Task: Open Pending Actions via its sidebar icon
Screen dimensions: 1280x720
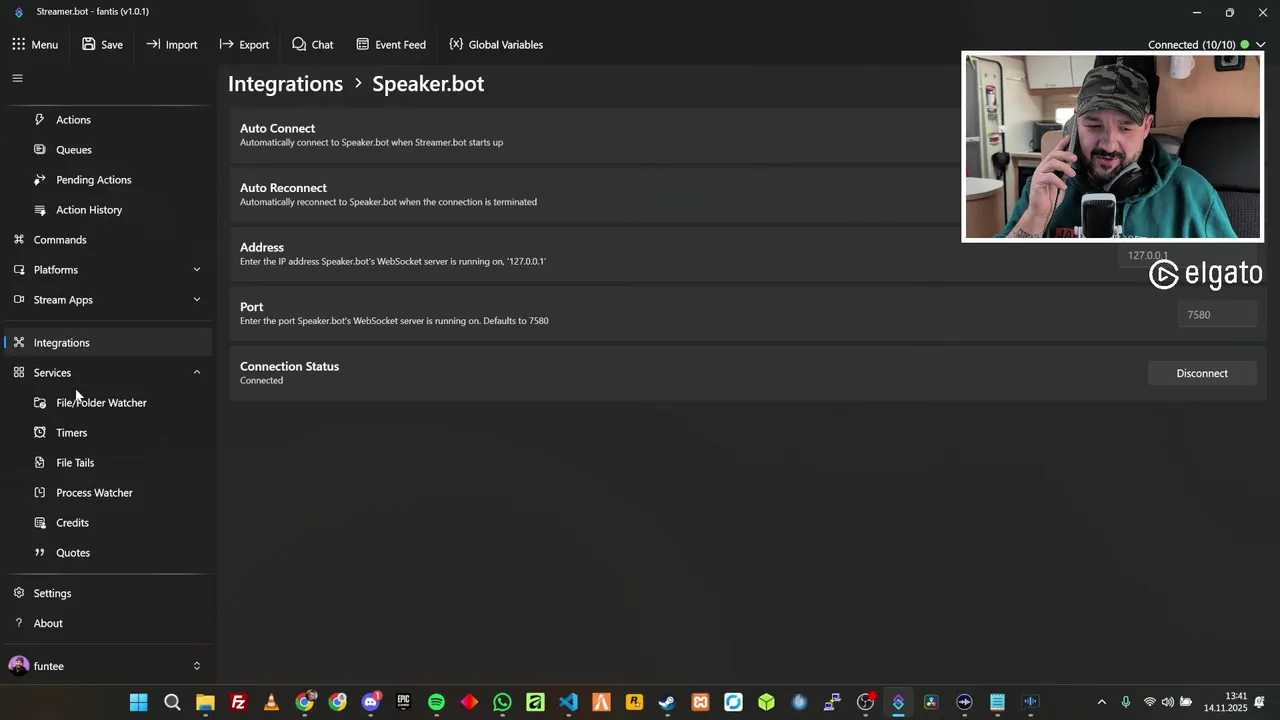Action: coord(39,180)
